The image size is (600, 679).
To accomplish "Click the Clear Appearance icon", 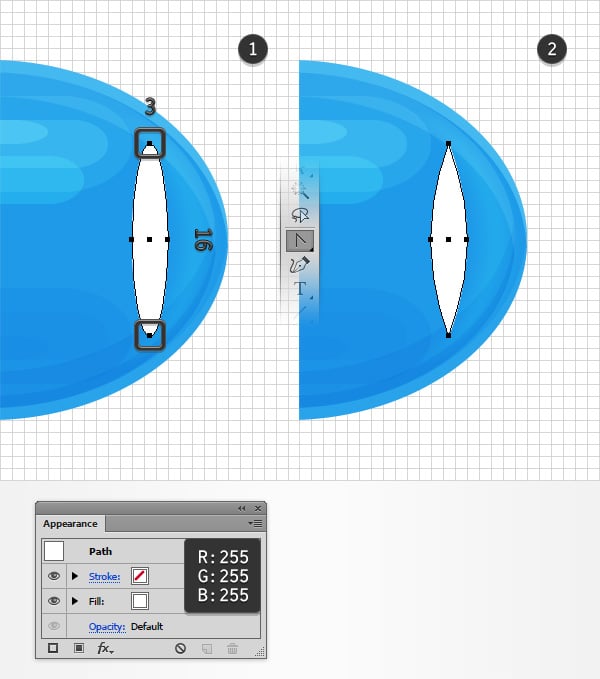I will [x=181, y=648].
